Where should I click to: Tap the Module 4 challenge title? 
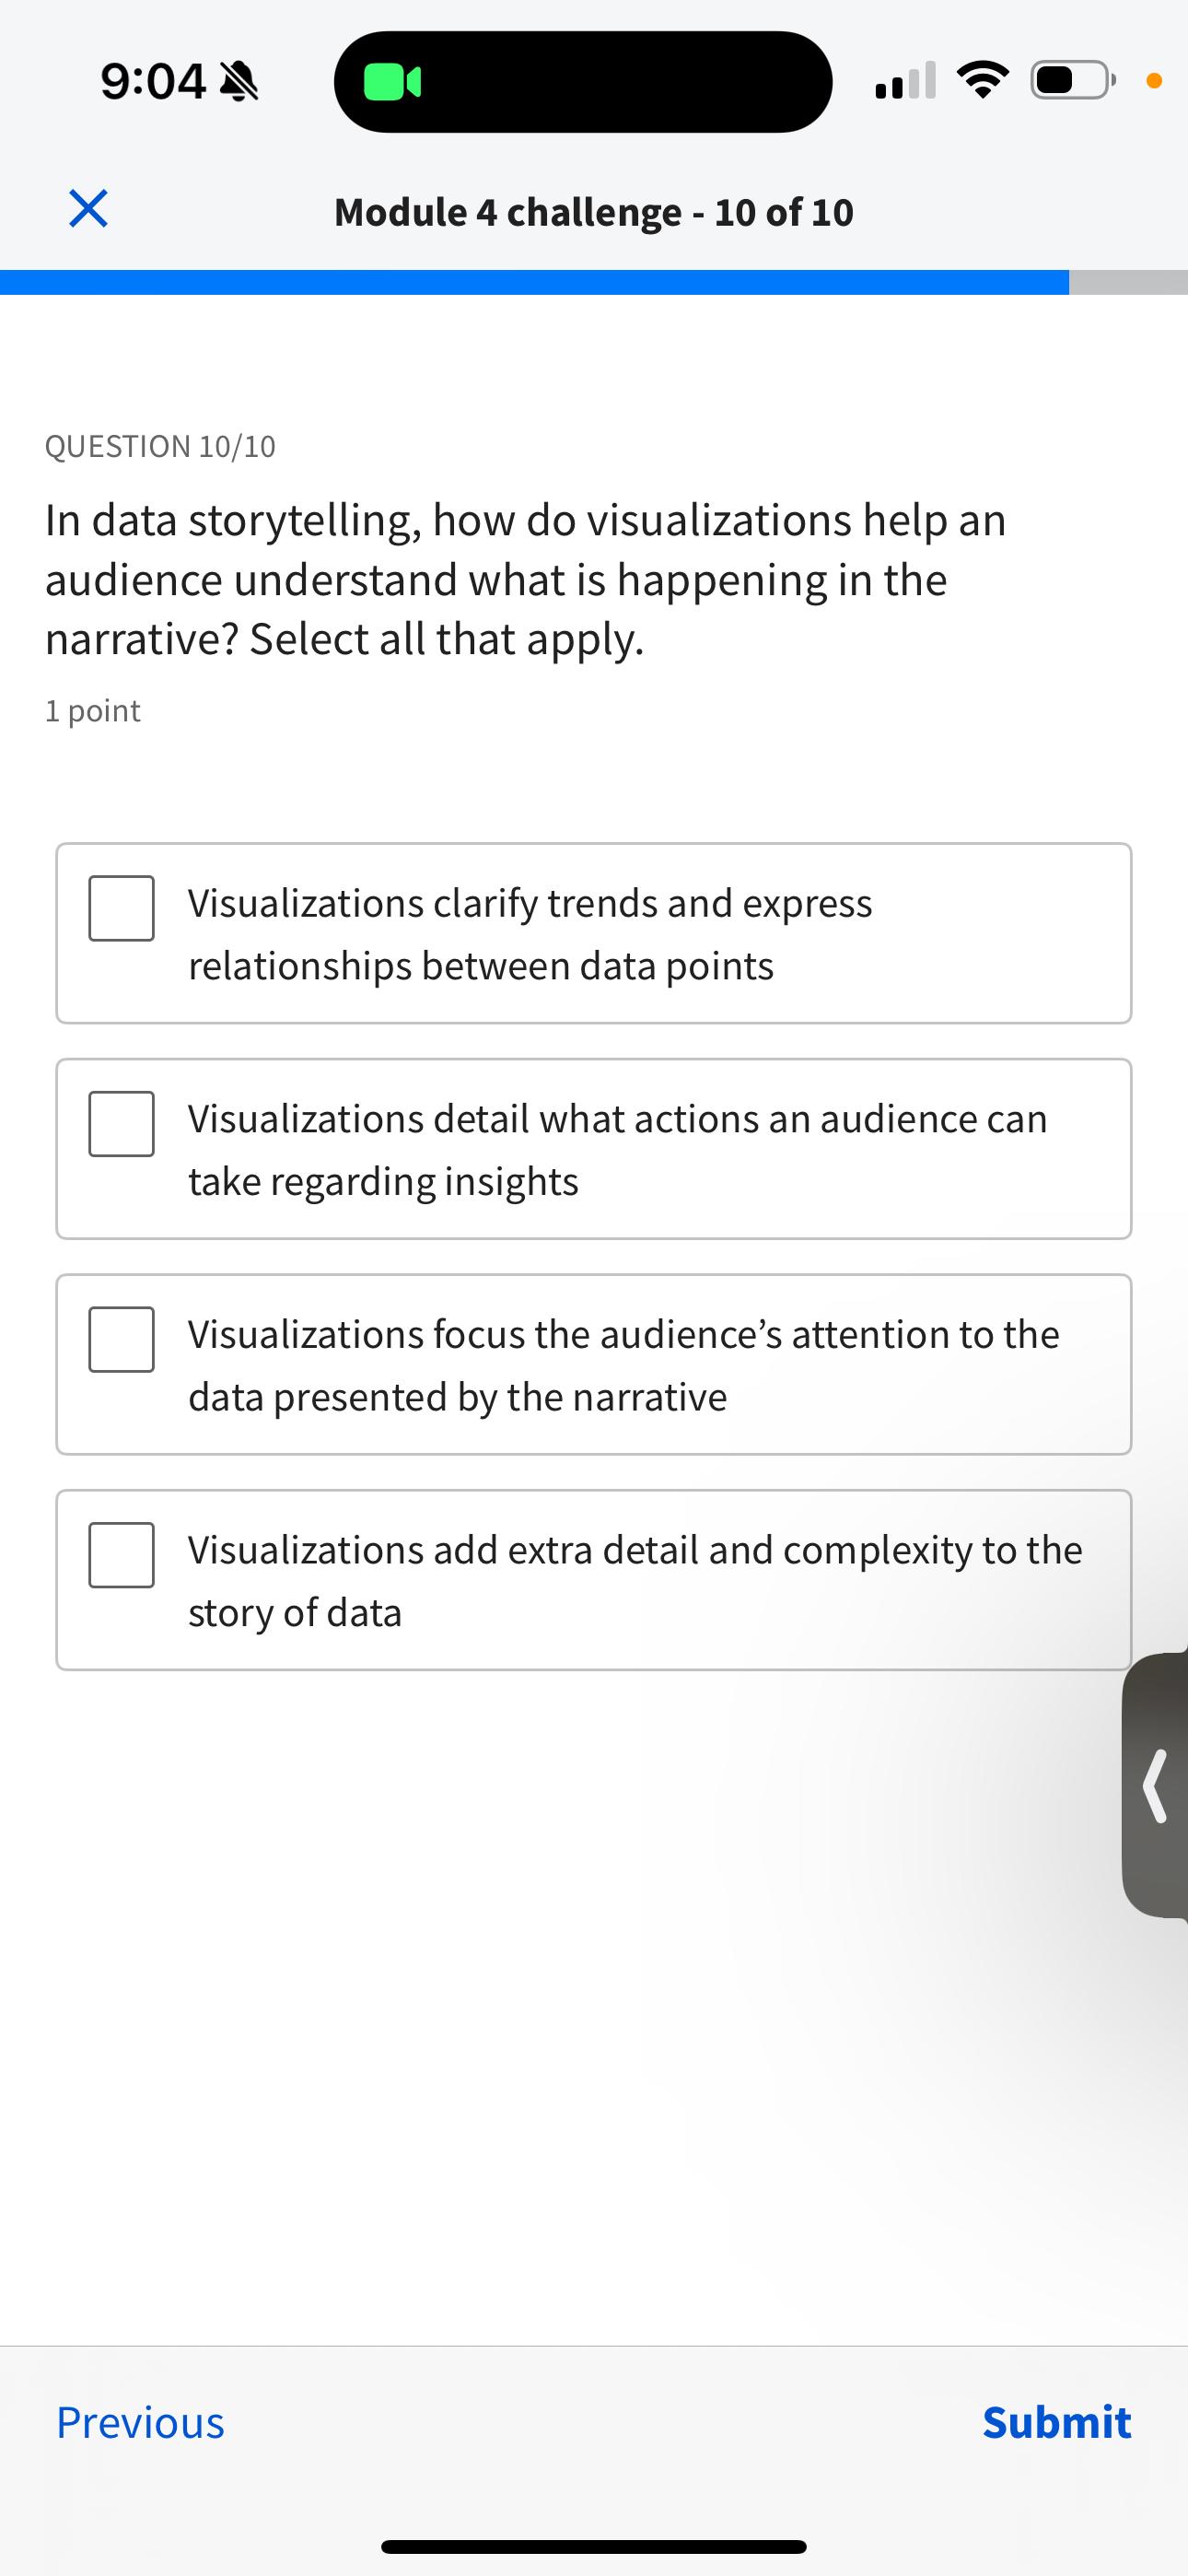click(594, 211)
